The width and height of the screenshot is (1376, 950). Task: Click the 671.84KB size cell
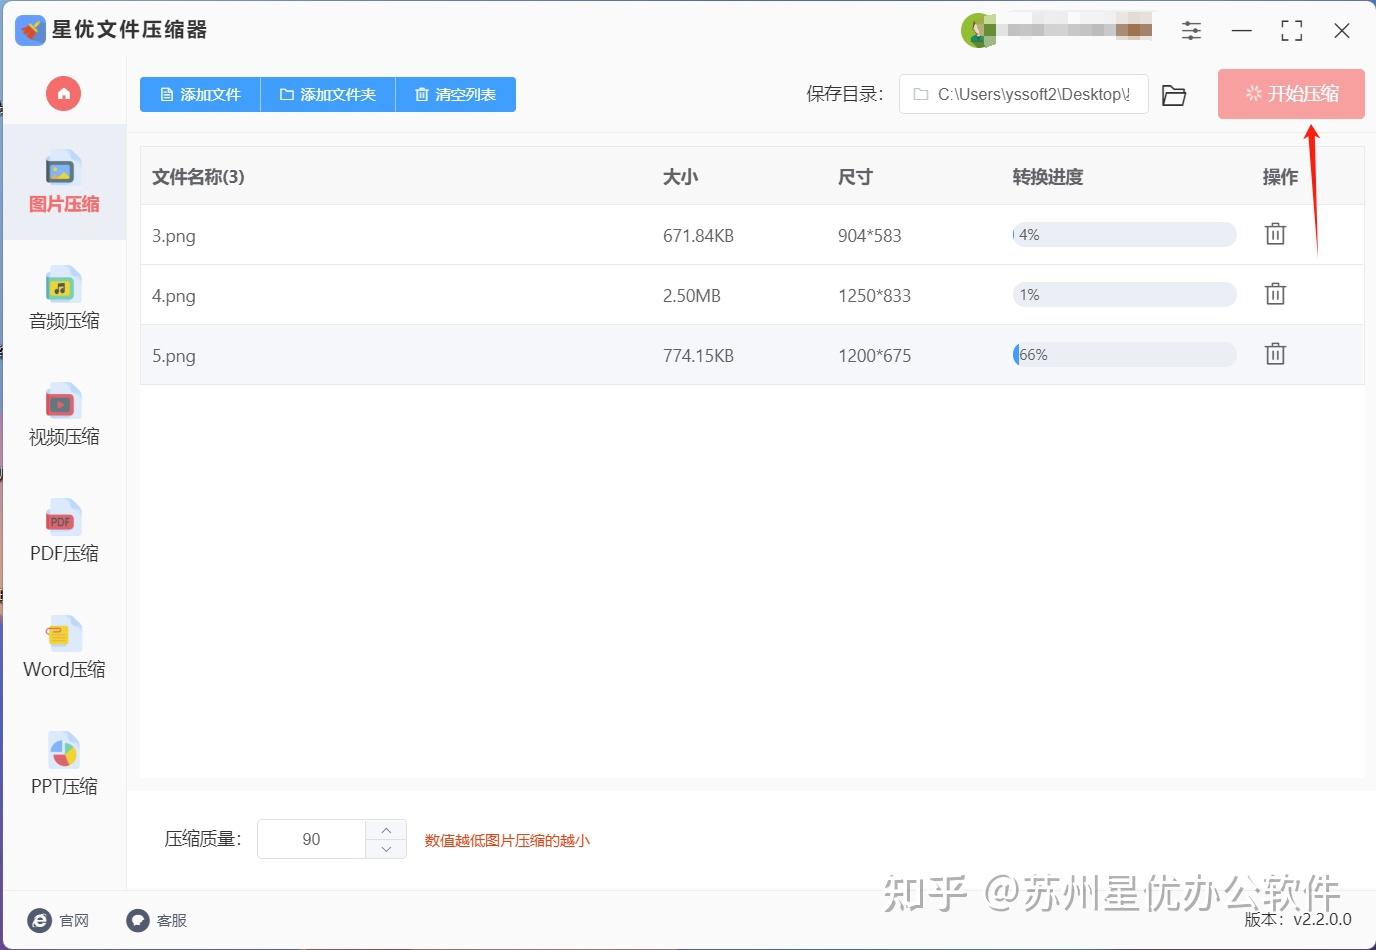(698, 236)
